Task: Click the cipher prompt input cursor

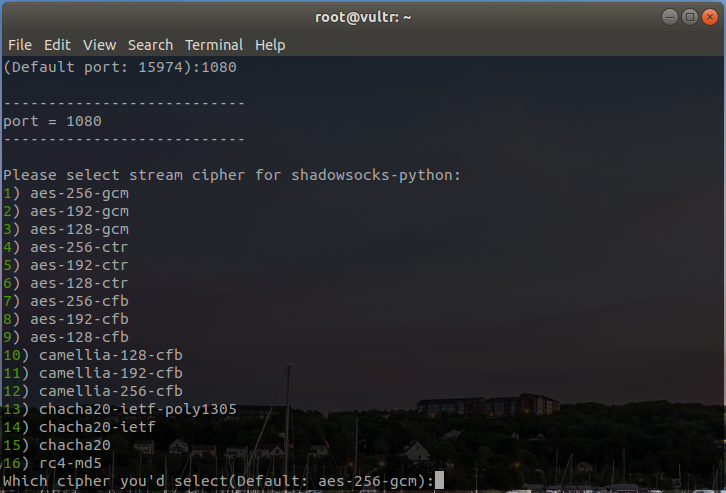Action: point(439,481)
